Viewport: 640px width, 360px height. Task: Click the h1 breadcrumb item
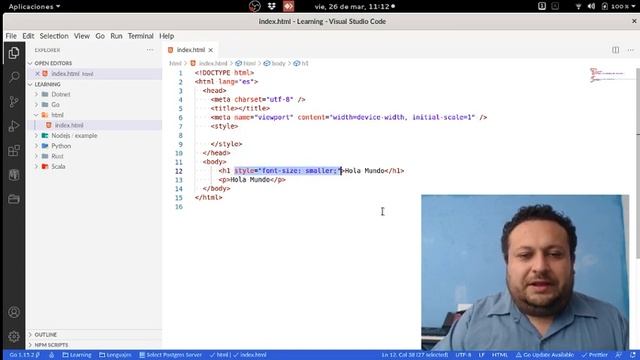(x=301, y=63)
